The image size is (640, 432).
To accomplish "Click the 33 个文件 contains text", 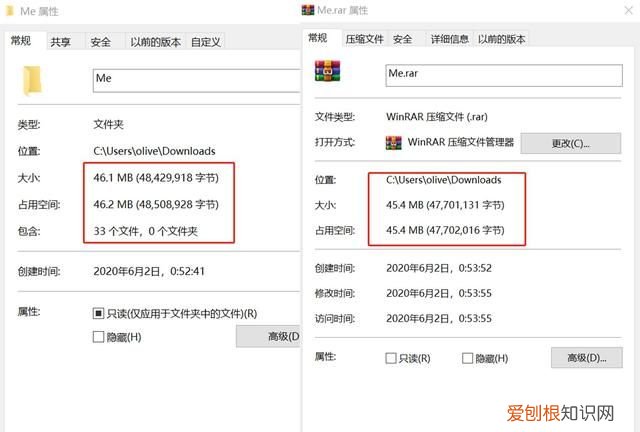I will coord(145,231).
